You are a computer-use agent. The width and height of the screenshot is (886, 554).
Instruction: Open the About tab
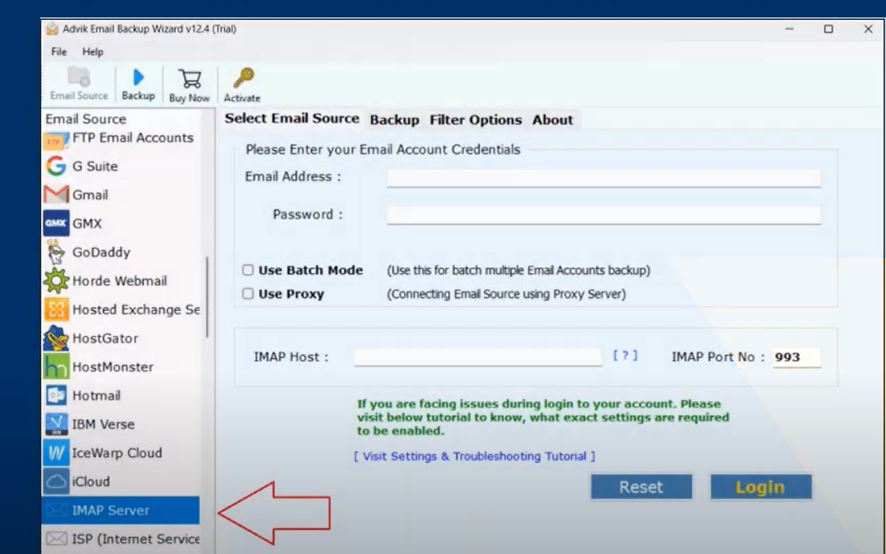[x=552, y=120]
